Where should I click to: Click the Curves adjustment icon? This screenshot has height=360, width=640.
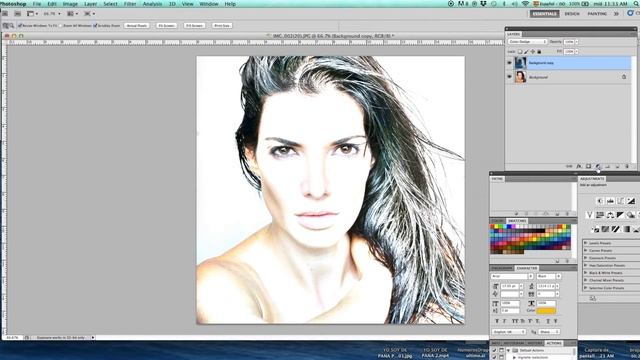click(x=620, y=201)
